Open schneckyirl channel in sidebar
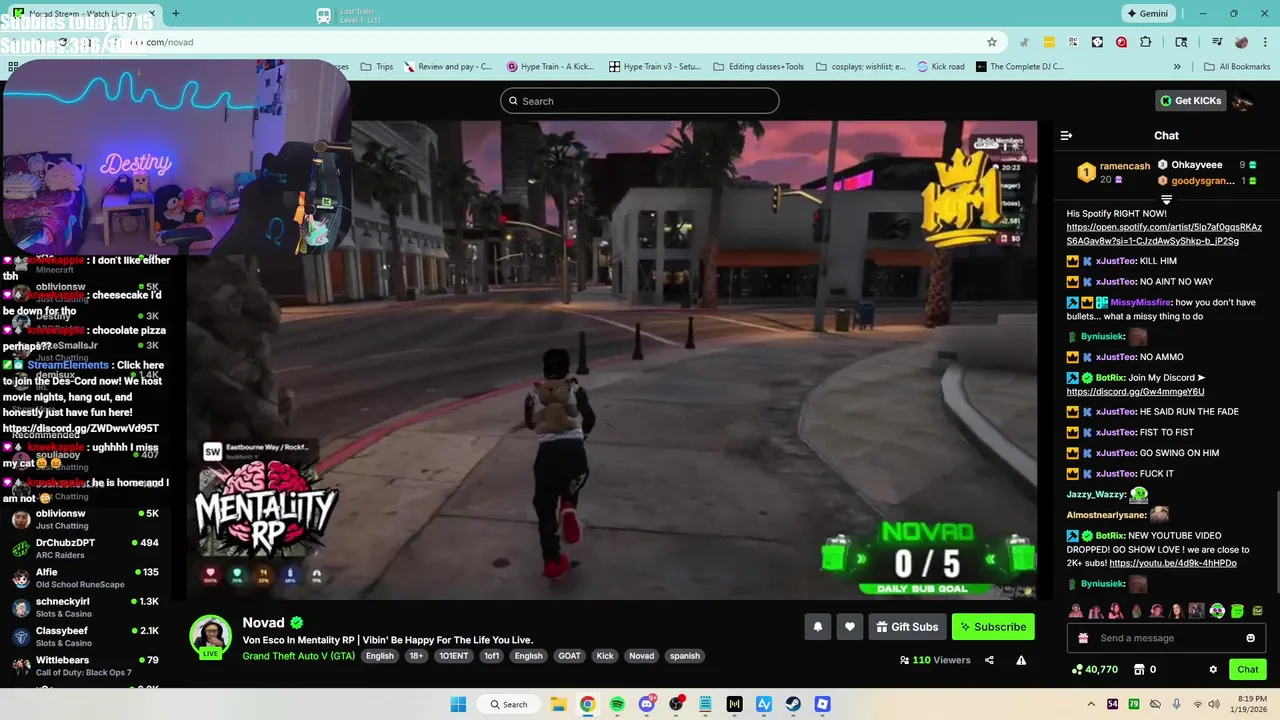The image size is (1280, 720). [85, 607]
